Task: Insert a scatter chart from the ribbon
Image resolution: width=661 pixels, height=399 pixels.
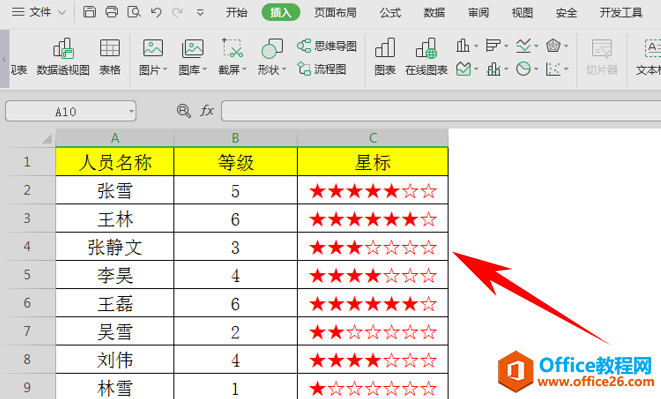Action: pos(553,69)
